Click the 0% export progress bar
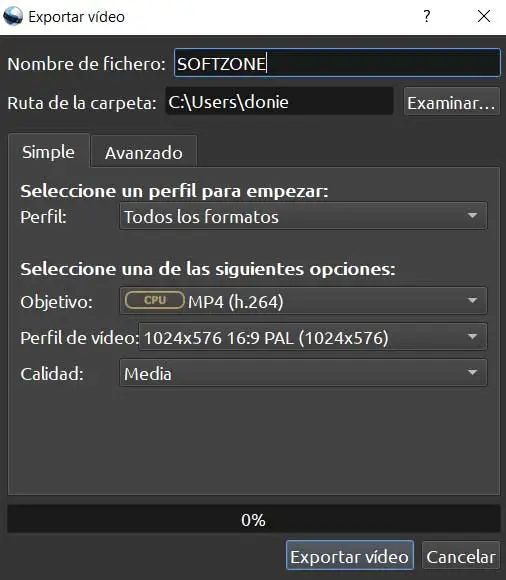The image size is (506, 580). coord(253,519)
